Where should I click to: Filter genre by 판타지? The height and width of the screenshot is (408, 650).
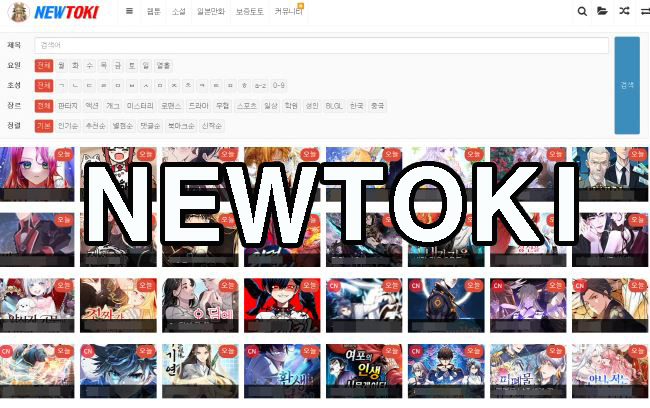[x=68, y=106]
